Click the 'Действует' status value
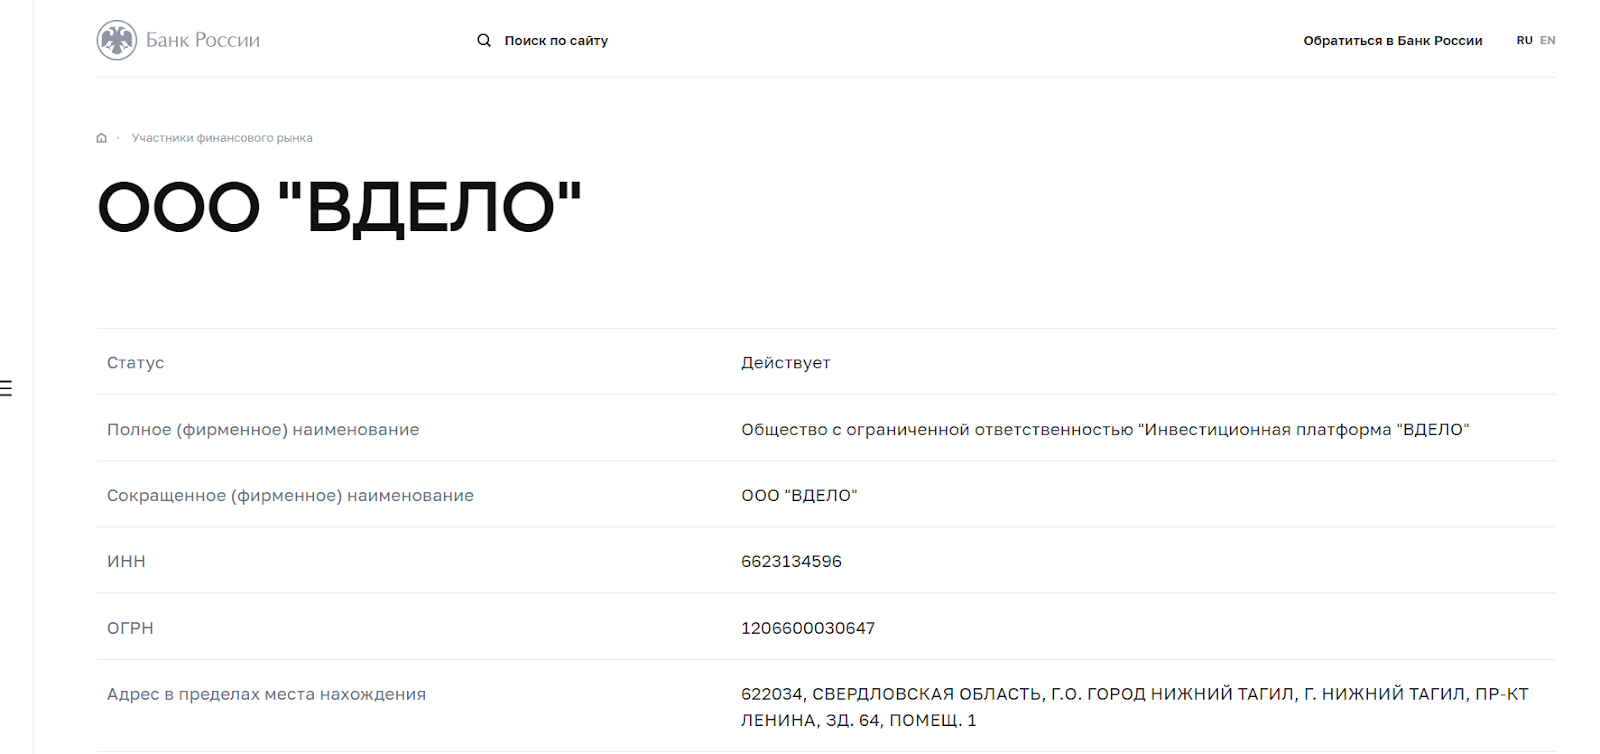1600x754 pixels. click(x=785, y=363)
